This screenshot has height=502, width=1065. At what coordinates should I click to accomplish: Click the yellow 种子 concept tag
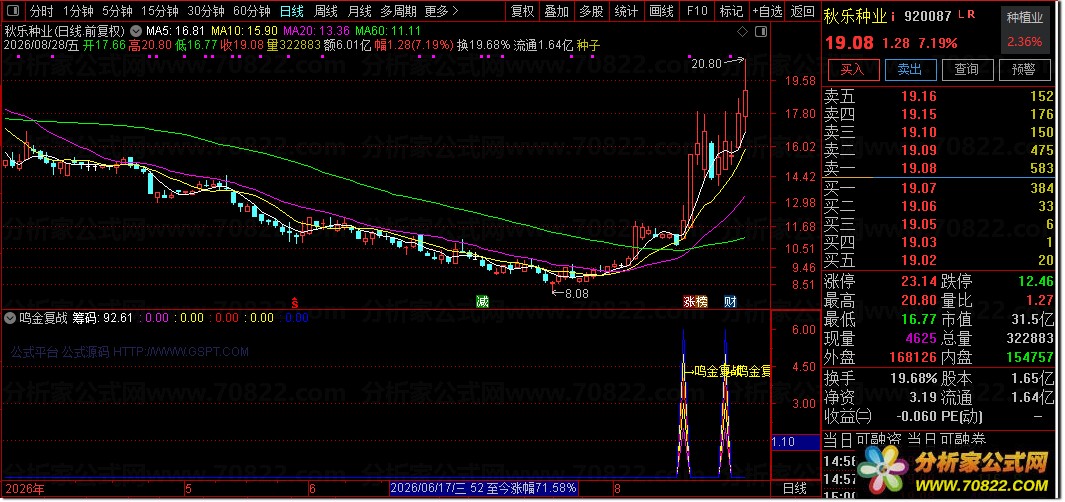[x=588, y=45]
